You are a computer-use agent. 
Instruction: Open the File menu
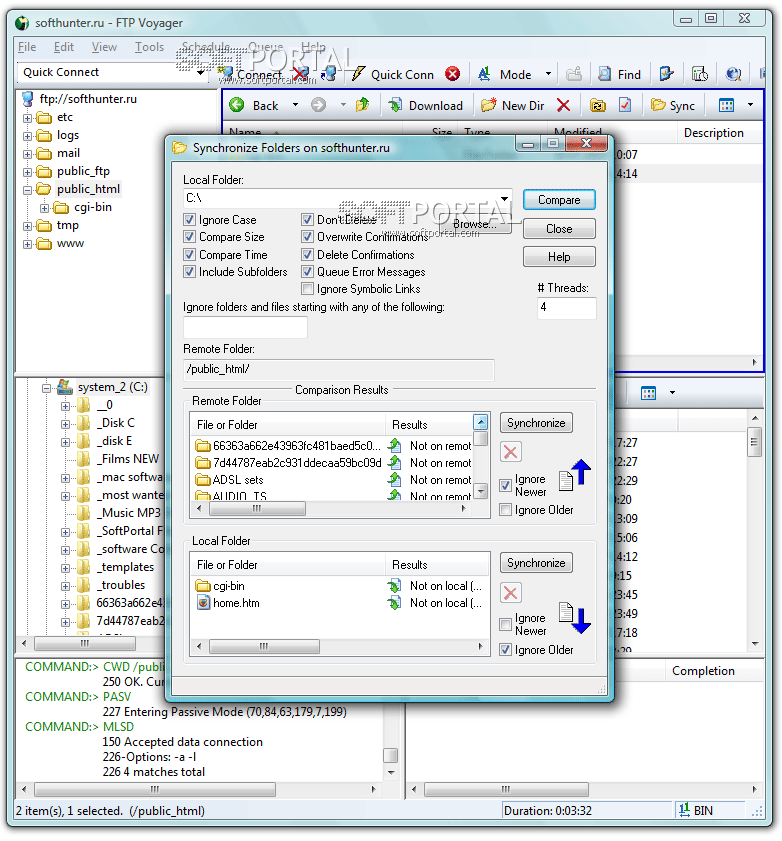(27, 47)
